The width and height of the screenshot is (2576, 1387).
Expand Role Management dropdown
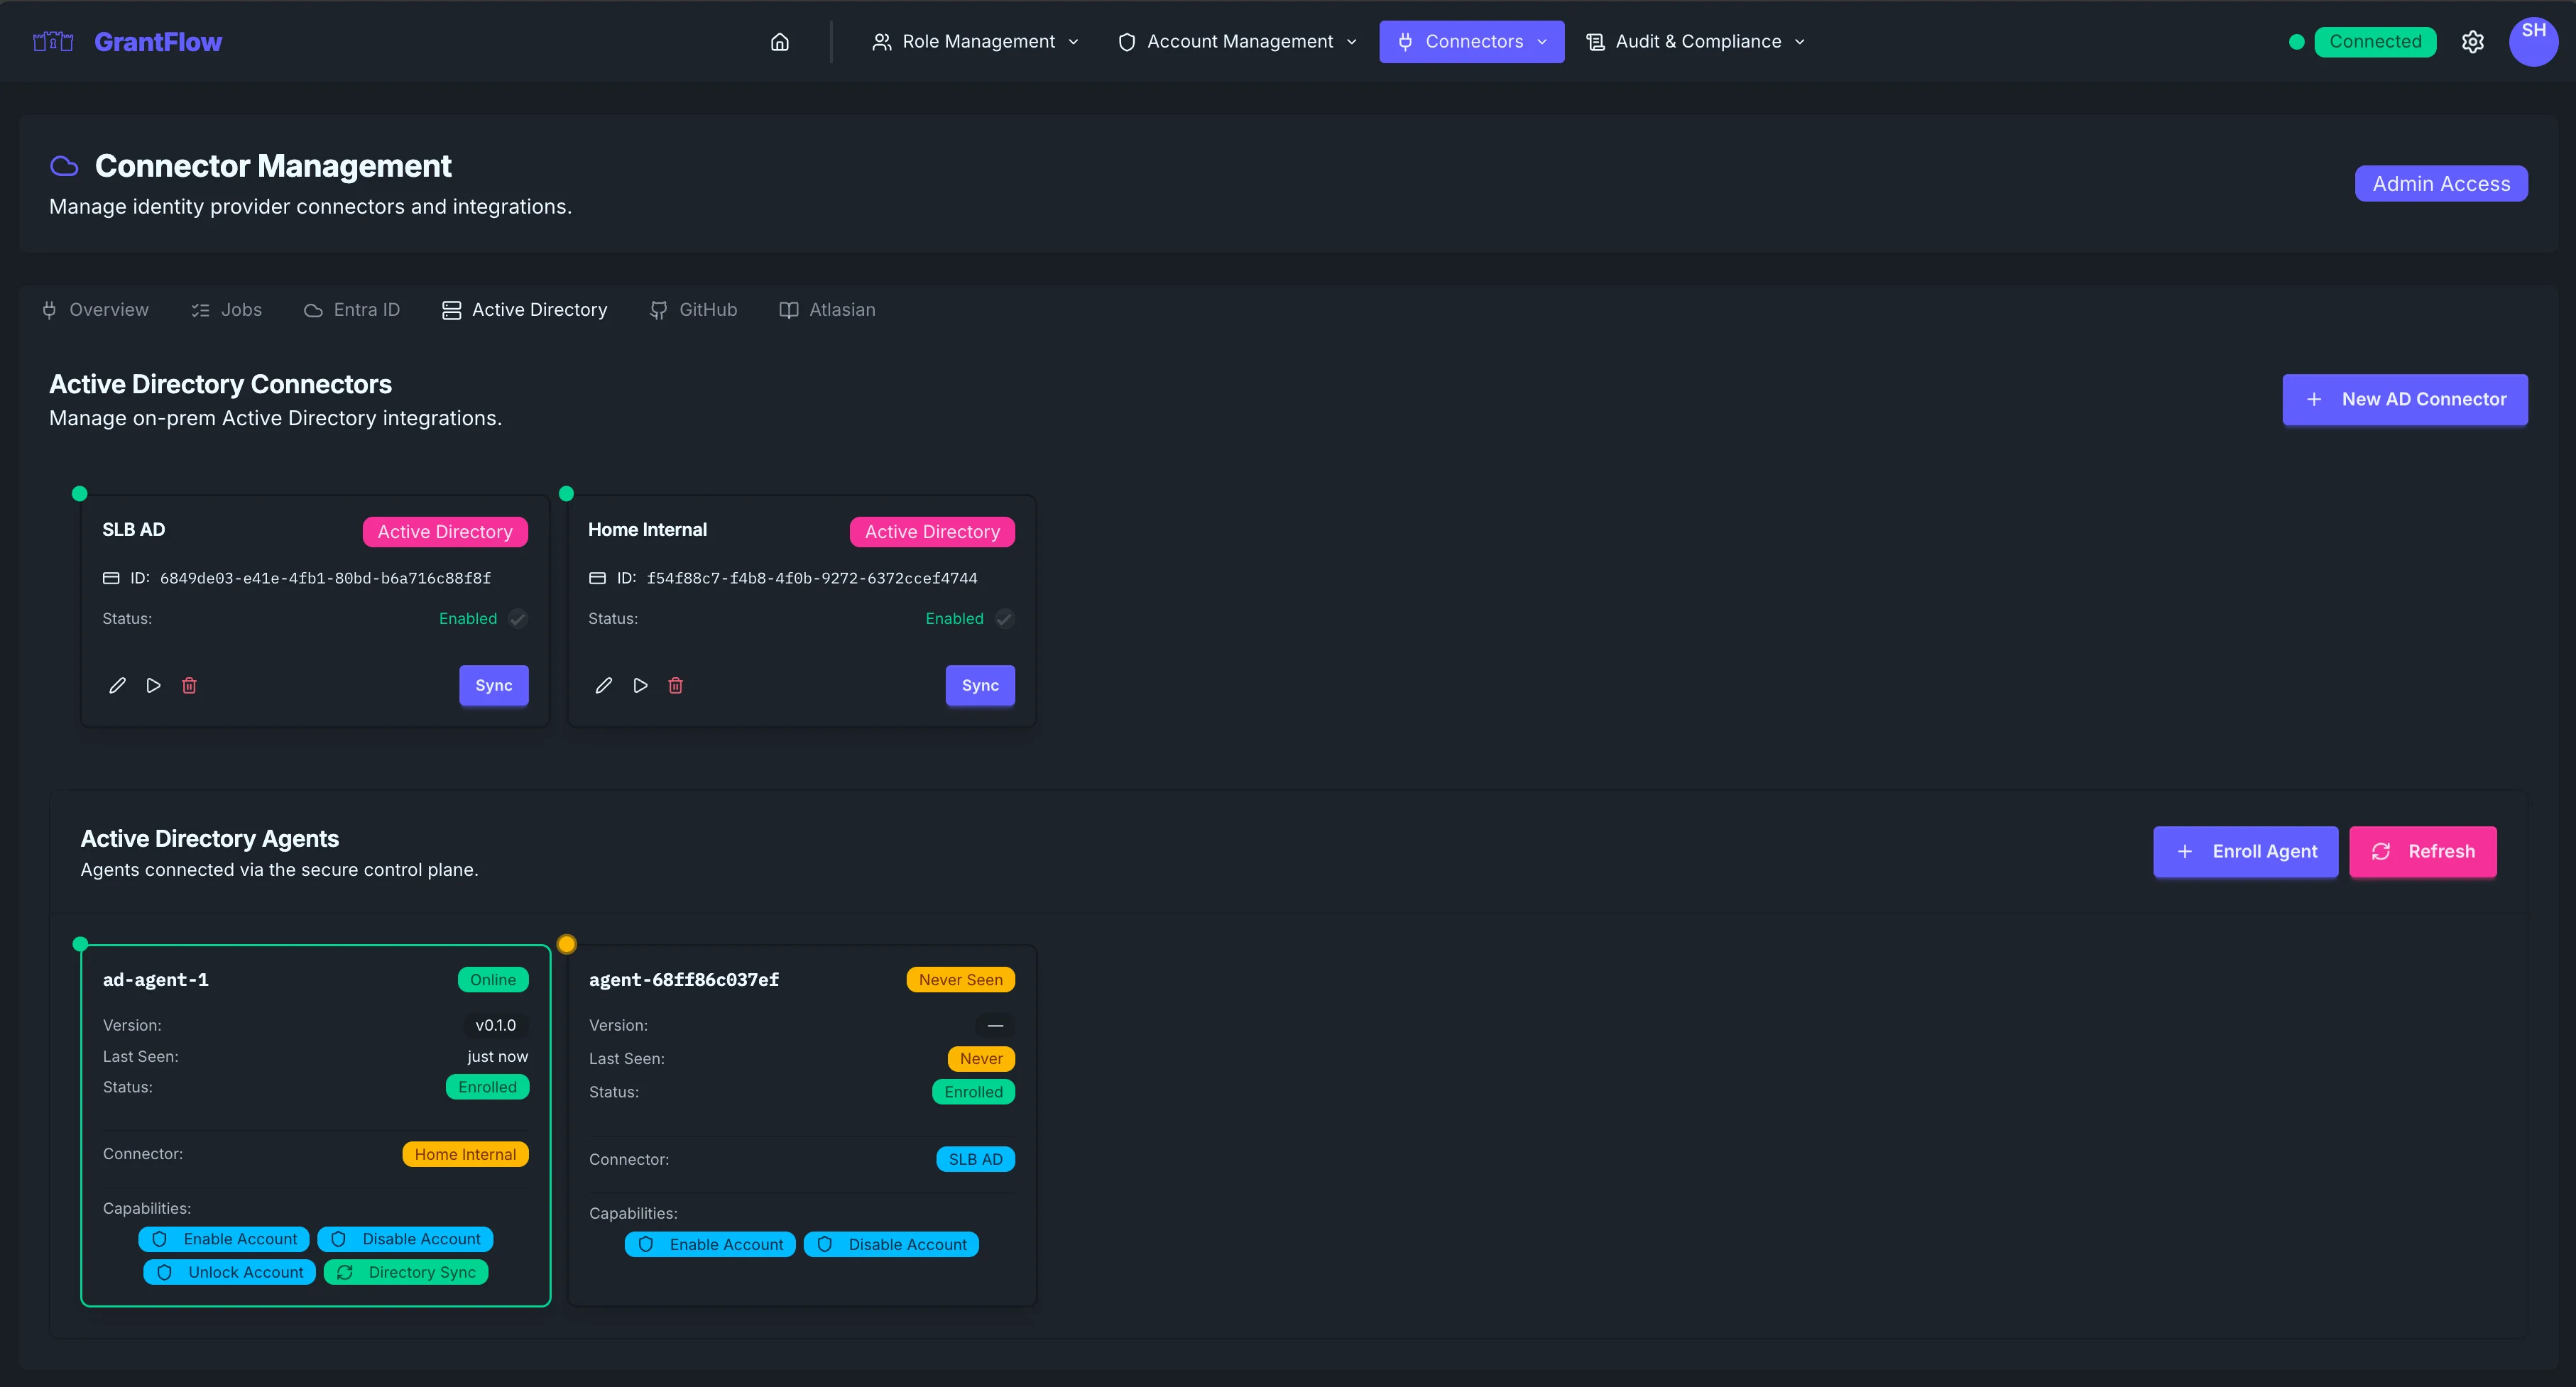tap(975, 42)
